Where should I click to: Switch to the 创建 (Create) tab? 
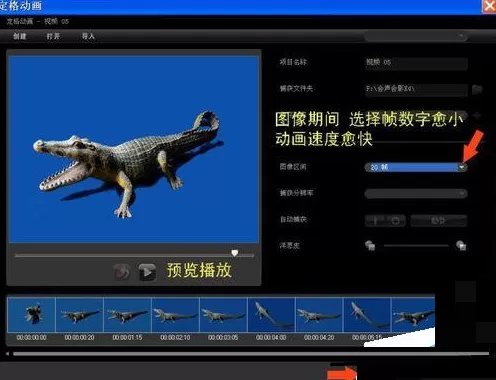(20, 36)
